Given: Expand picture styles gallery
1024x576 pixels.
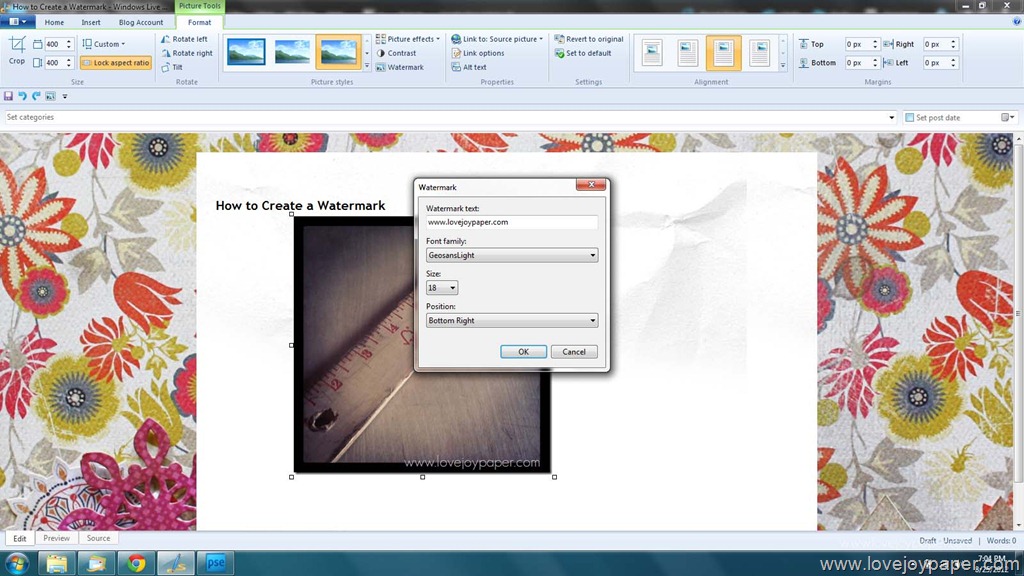Looking at the screenshot, I should (367, 66).
